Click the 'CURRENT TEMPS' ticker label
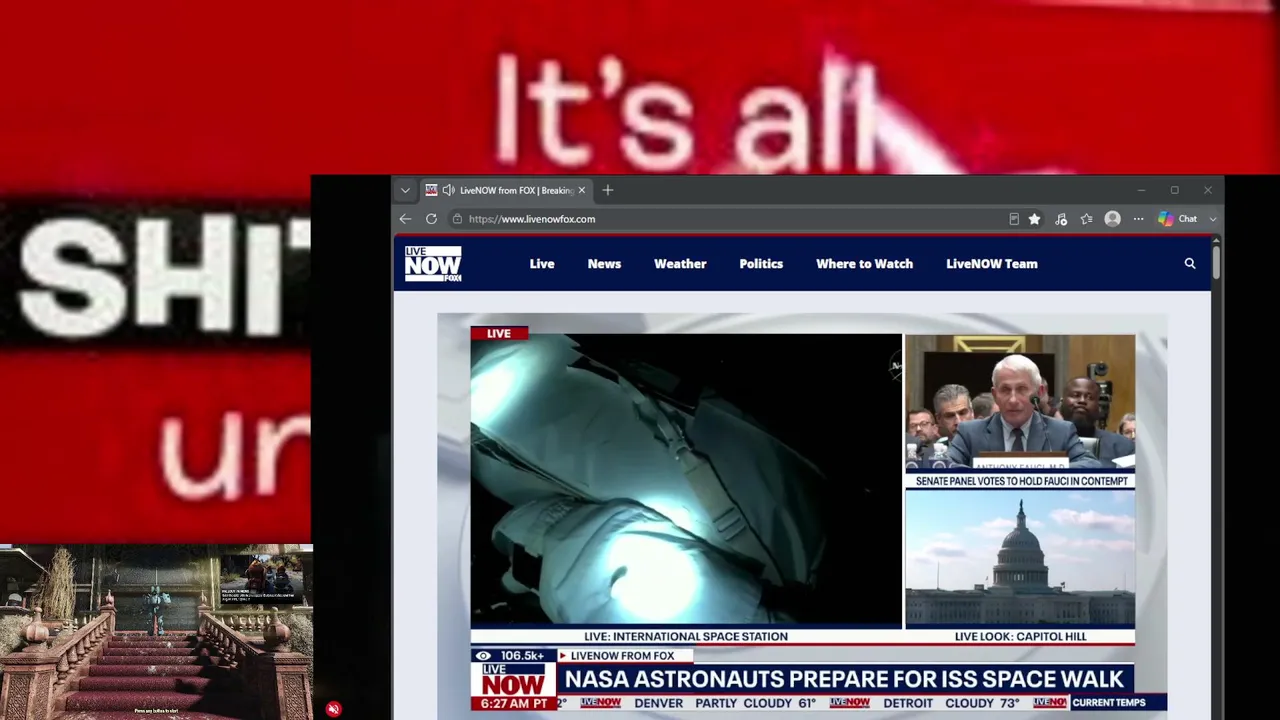Image resolution: width=1280 pixels, height=720 pixels. (1109, 703)
